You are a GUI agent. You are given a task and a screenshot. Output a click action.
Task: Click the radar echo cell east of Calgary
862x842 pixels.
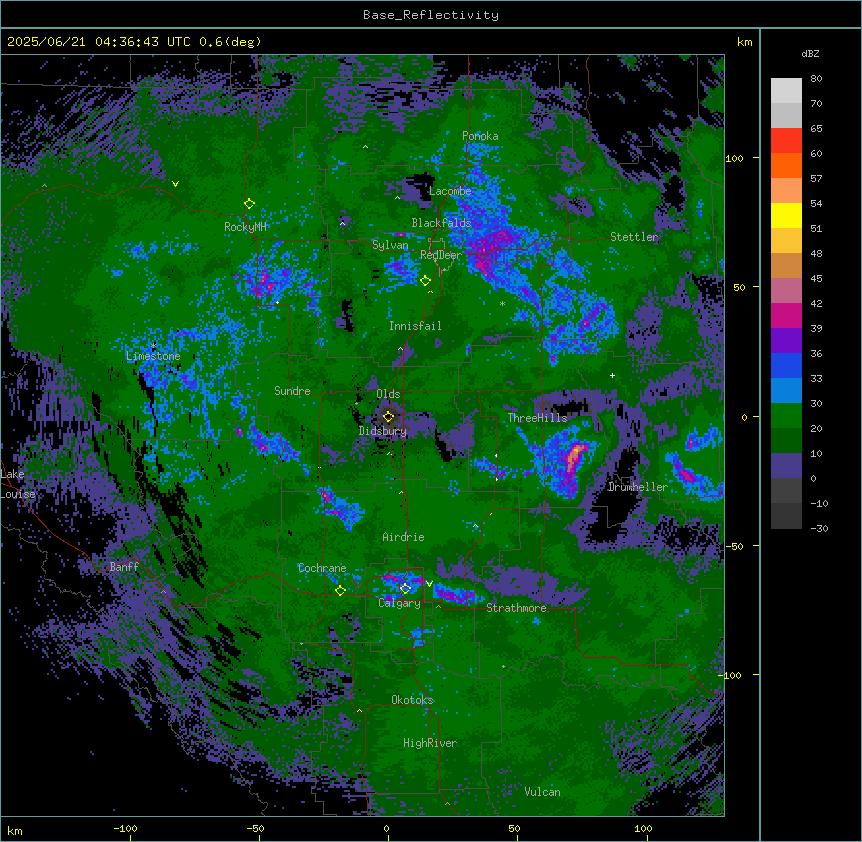(x=456, y=595)
